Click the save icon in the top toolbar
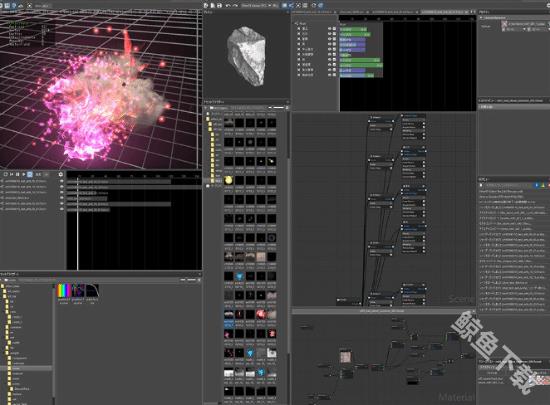This screenshot has width=550, height=405. coord(219,6)
